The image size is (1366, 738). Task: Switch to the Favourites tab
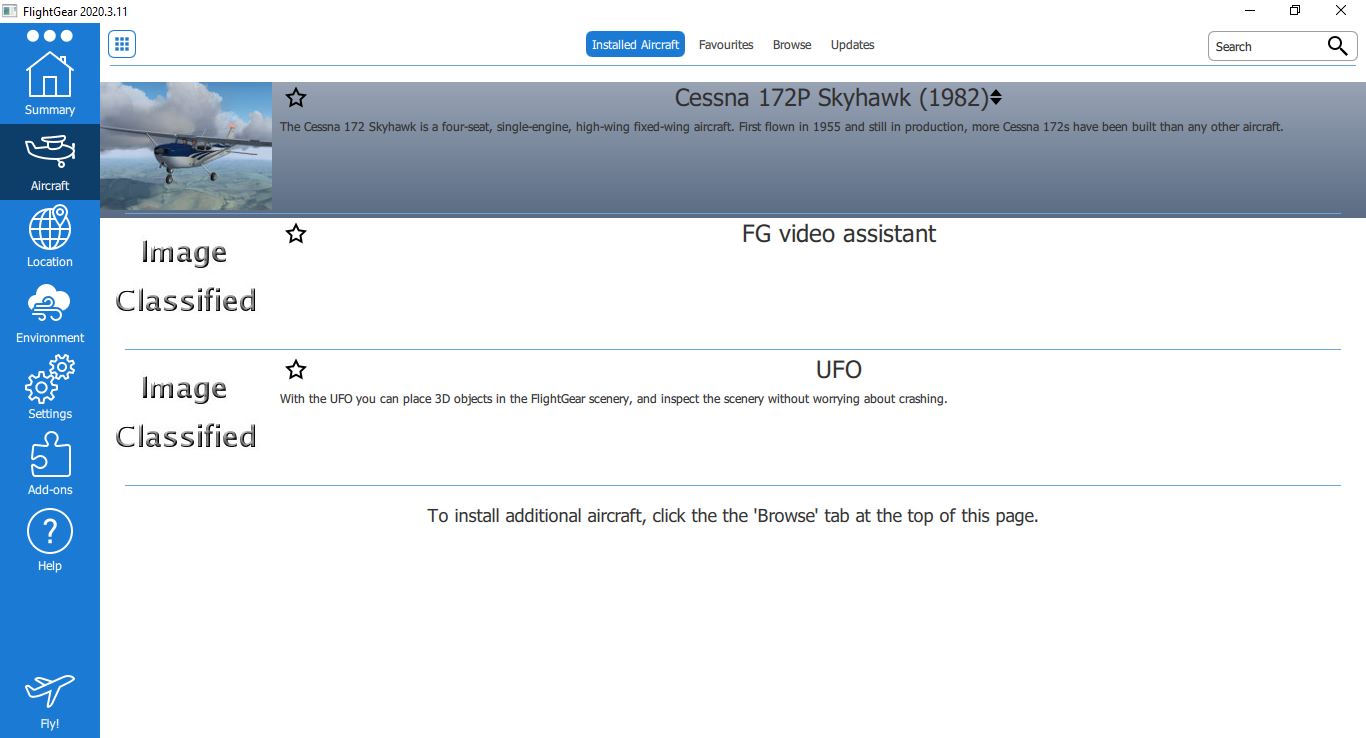click(x=726, y=45)
